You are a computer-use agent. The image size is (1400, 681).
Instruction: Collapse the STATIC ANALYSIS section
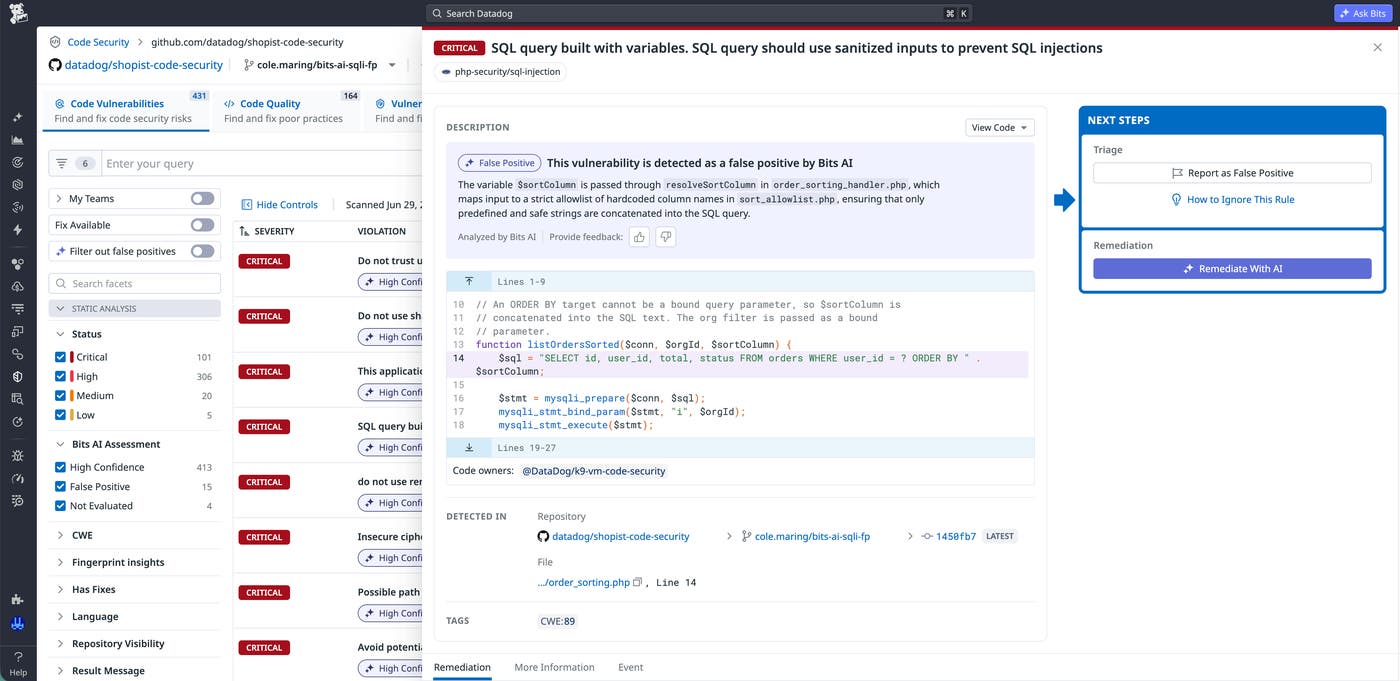(x=134, y=309)
